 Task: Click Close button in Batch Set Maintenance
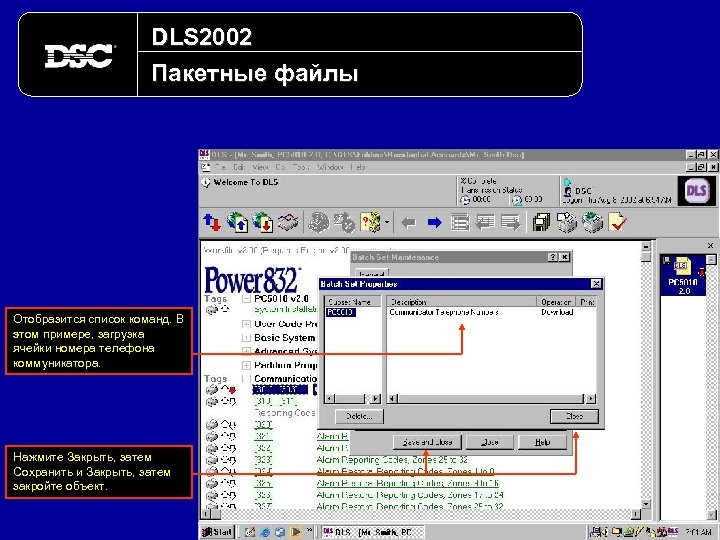point(489,442)
